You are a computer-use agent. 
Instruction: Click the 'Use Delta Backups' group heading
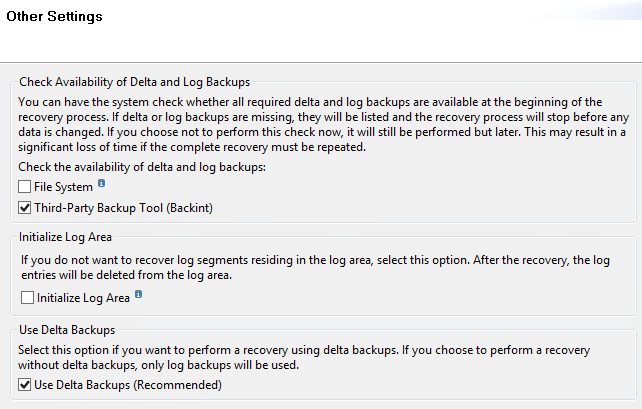point(67,327)
